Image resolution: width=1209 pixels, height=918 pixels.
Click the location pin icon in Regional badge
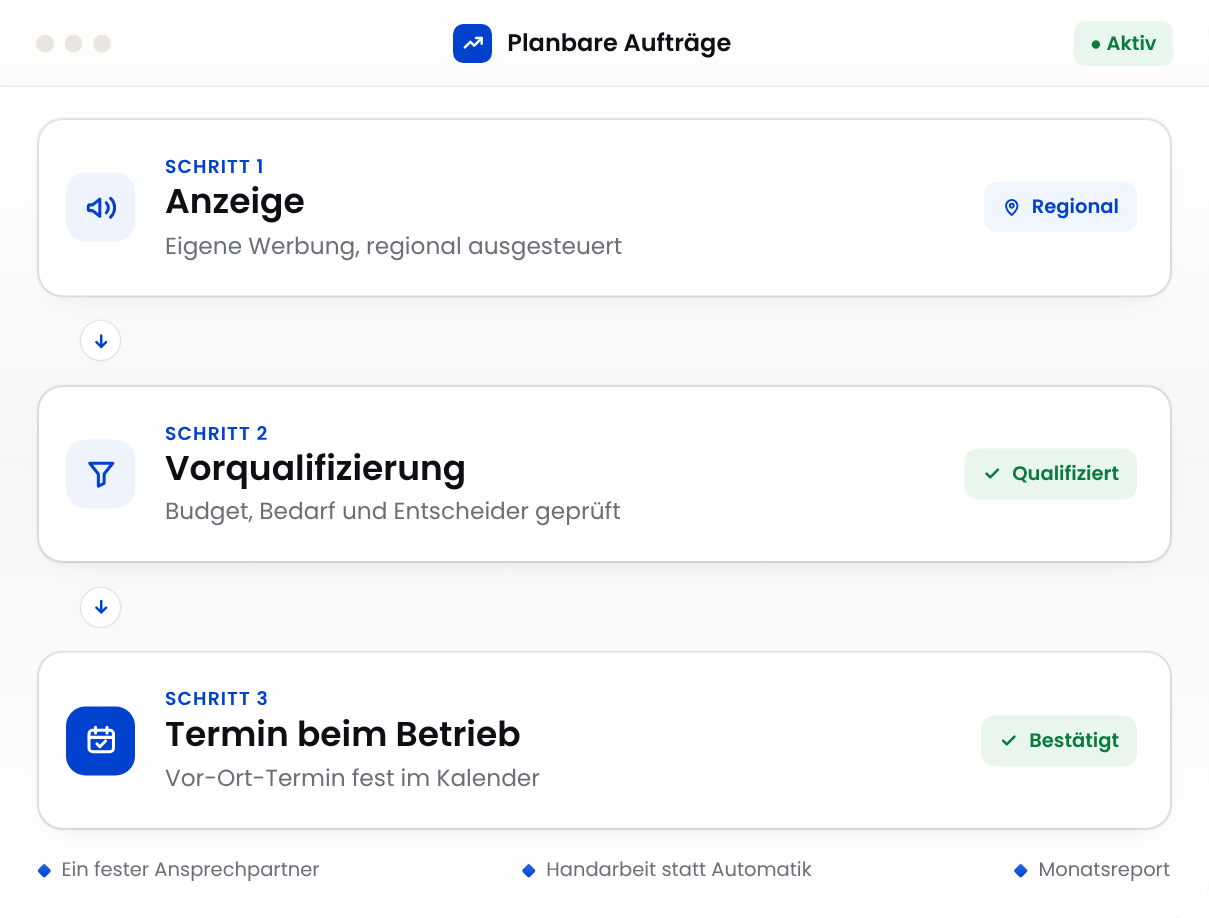(x=1011, y=207)
